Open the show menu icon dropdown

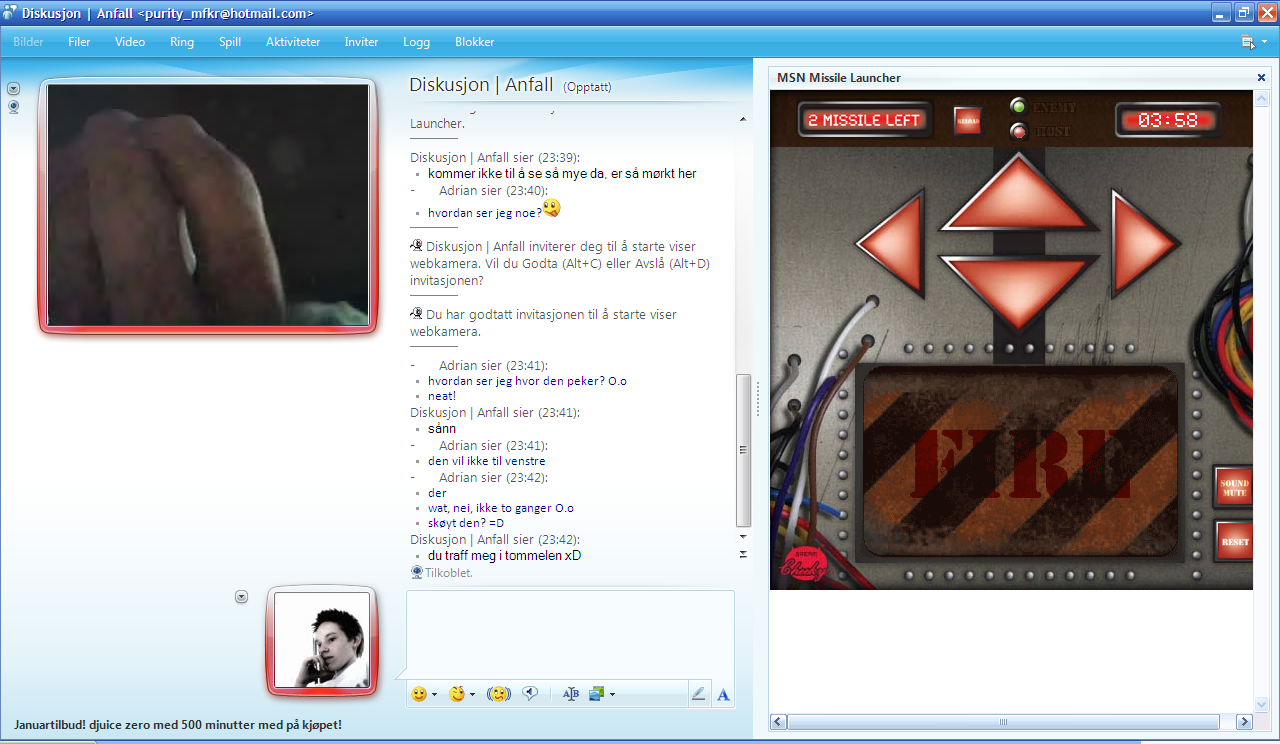pyautogui.click(x=1254, y=42)
